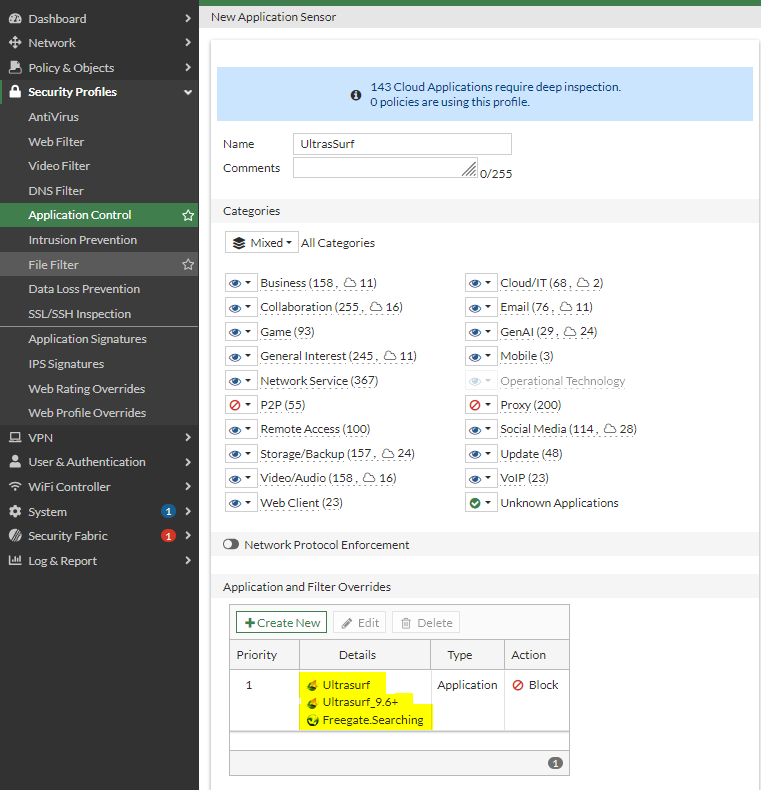Click the Name field containing UltrasSurf
This screenshot has height=790, width=761.
click(x=402, y=144)
